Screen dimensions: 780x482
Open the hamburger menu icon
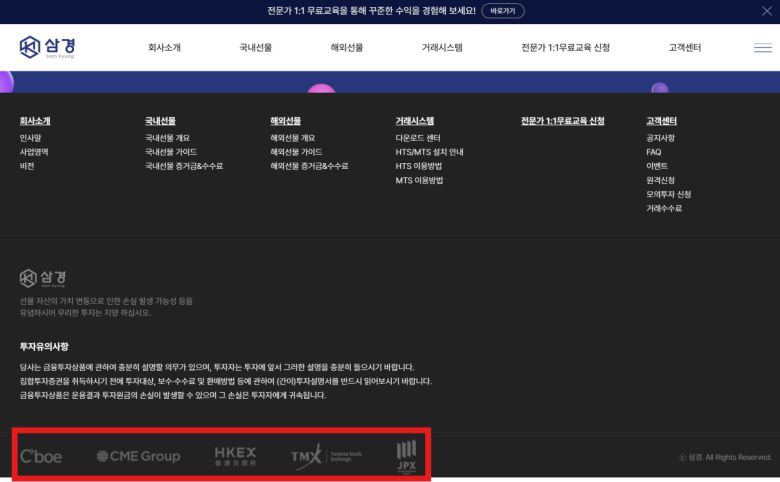(762, 48)
